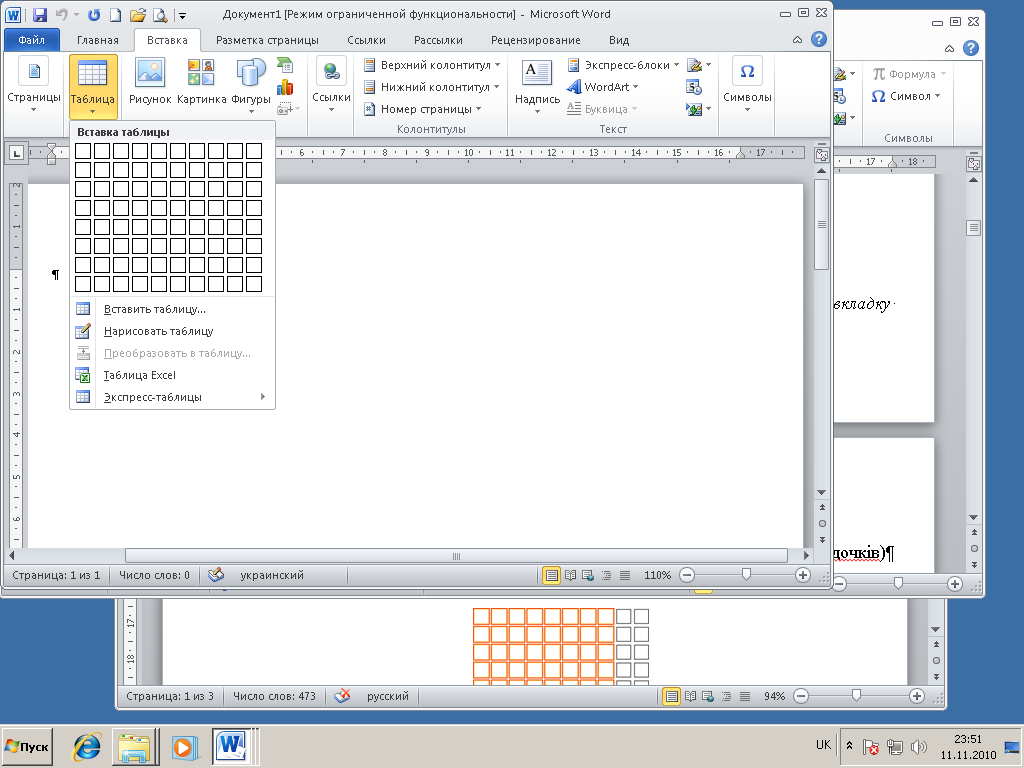The width and height of the screenshot is (1024, 768).
Task: Insert a chart using the bar chart icon
Action: [x=285, y=87]
